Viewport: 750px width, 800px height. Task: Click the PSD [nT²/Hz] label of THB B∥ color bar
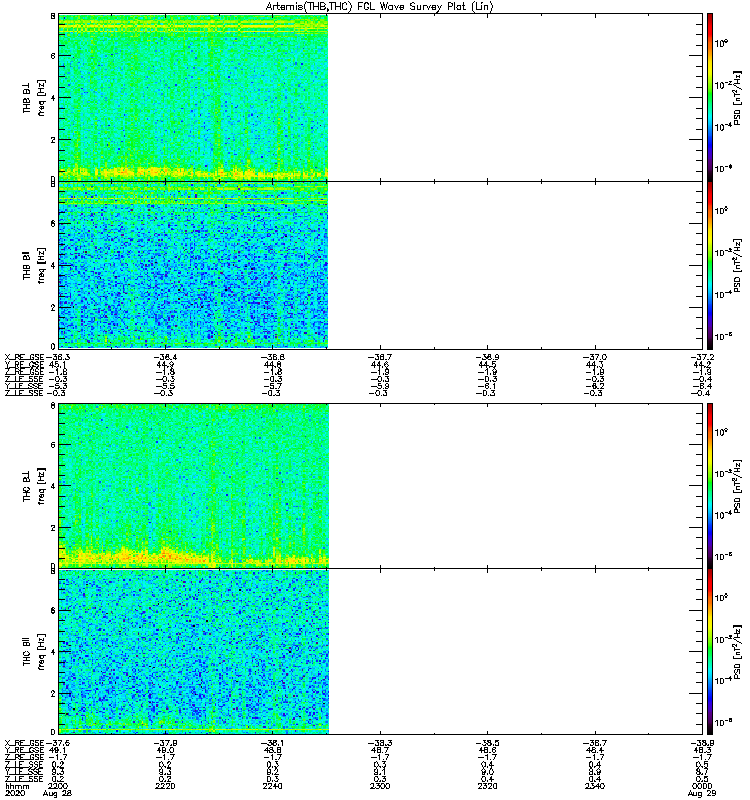pyautogui.click(x=737, y=266)
